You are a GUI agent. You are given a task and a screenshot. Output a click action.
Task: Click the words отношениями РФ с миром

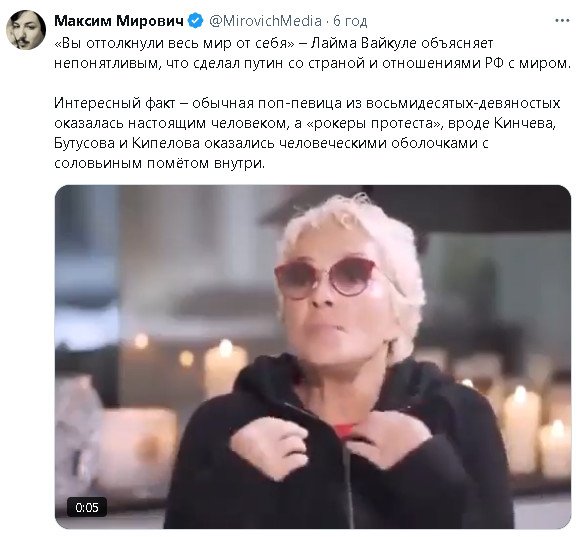coord(476,63)
